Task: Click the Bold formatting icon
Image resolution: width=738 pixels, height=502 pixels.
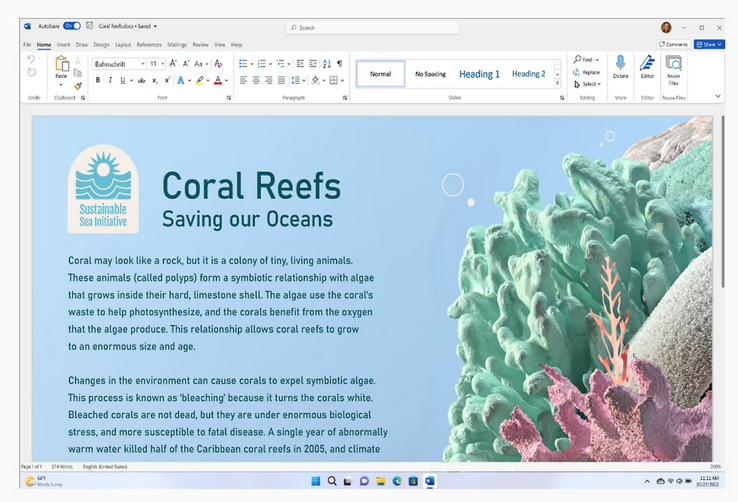Action: (x=97, y=80)
